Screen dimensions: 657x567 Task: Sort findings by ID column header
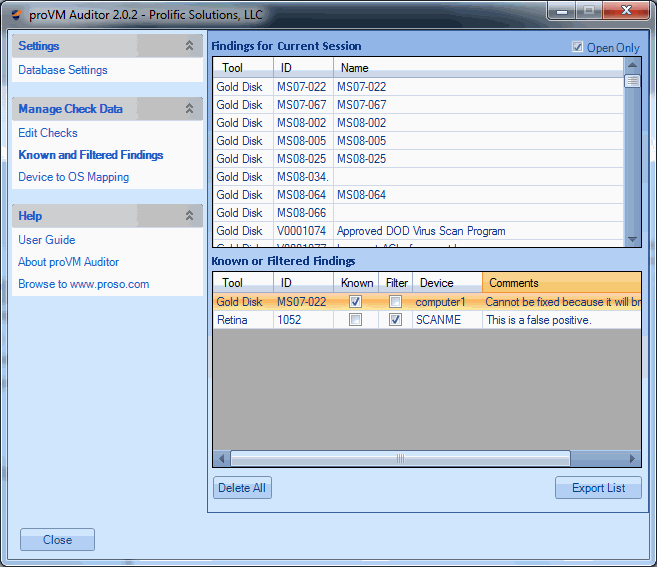click(303, 68)
